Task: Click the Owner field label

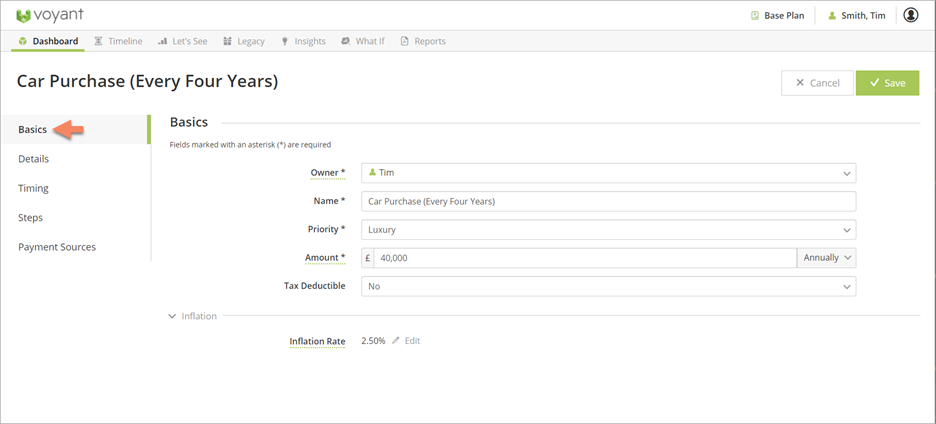Action: click(x=328, y=173)
